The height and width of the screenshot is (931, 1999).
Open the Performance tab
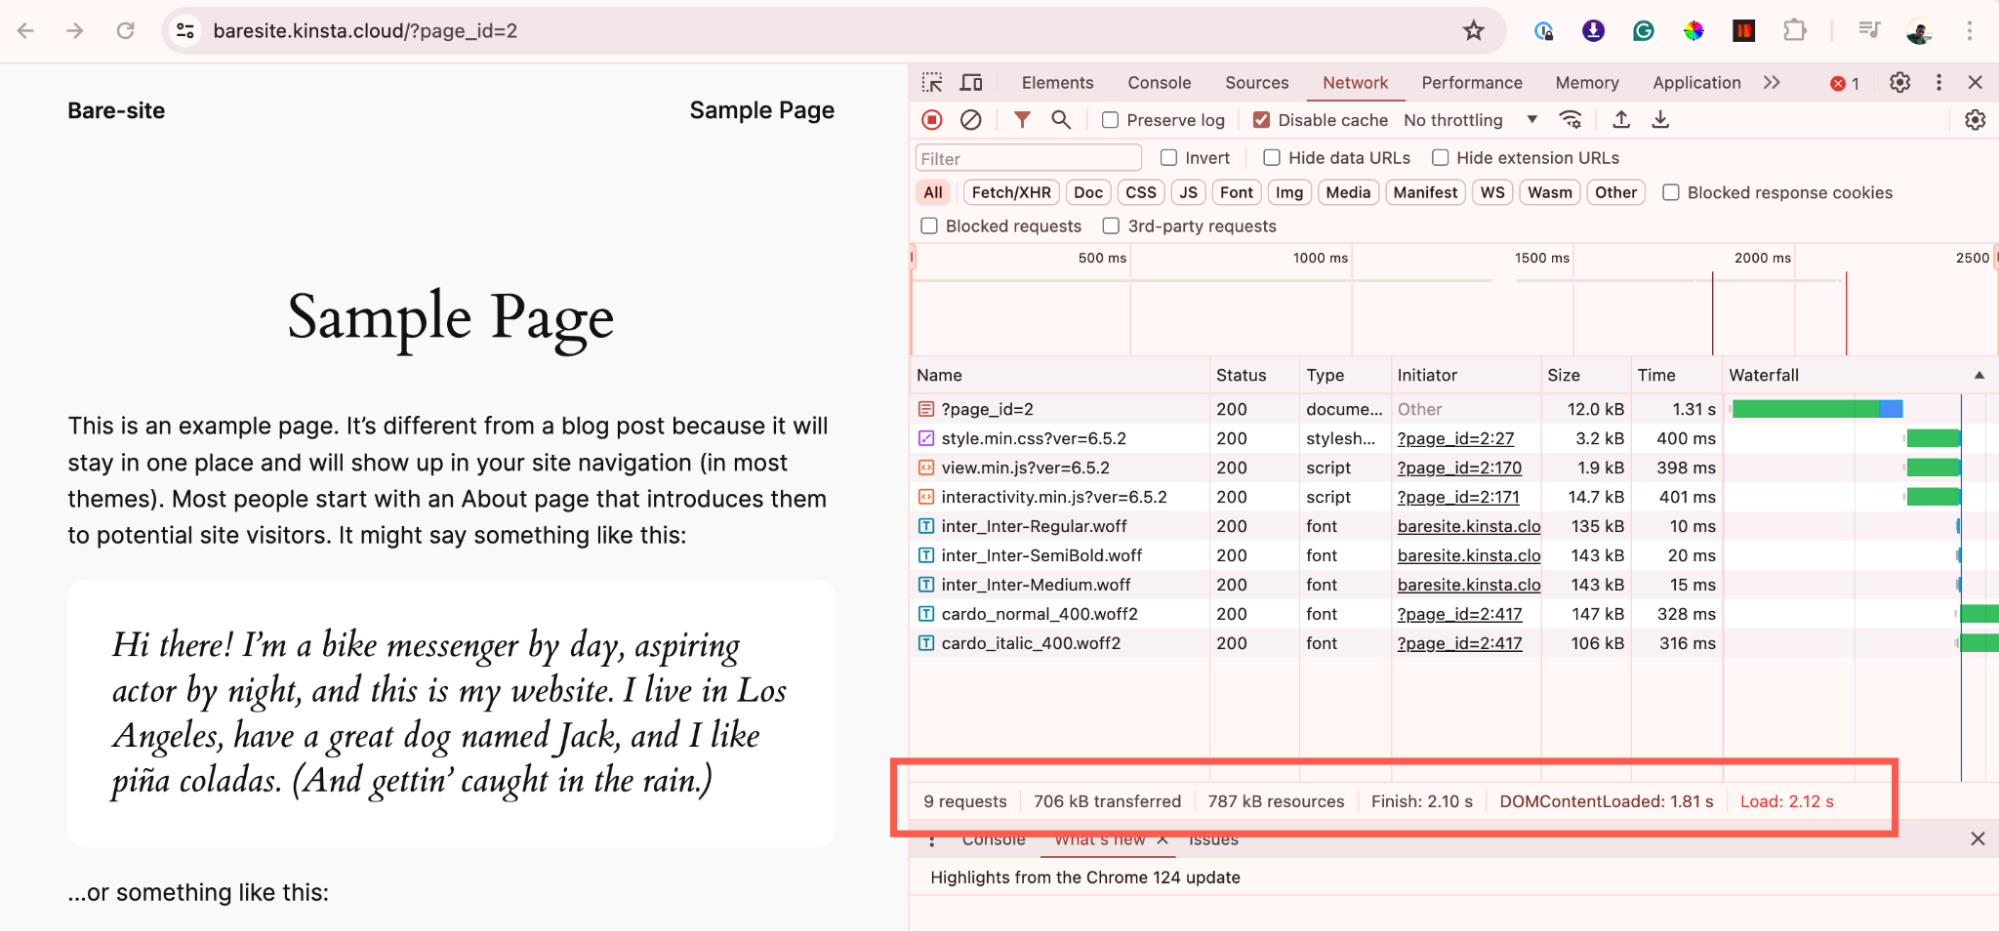coord(1471,83)
